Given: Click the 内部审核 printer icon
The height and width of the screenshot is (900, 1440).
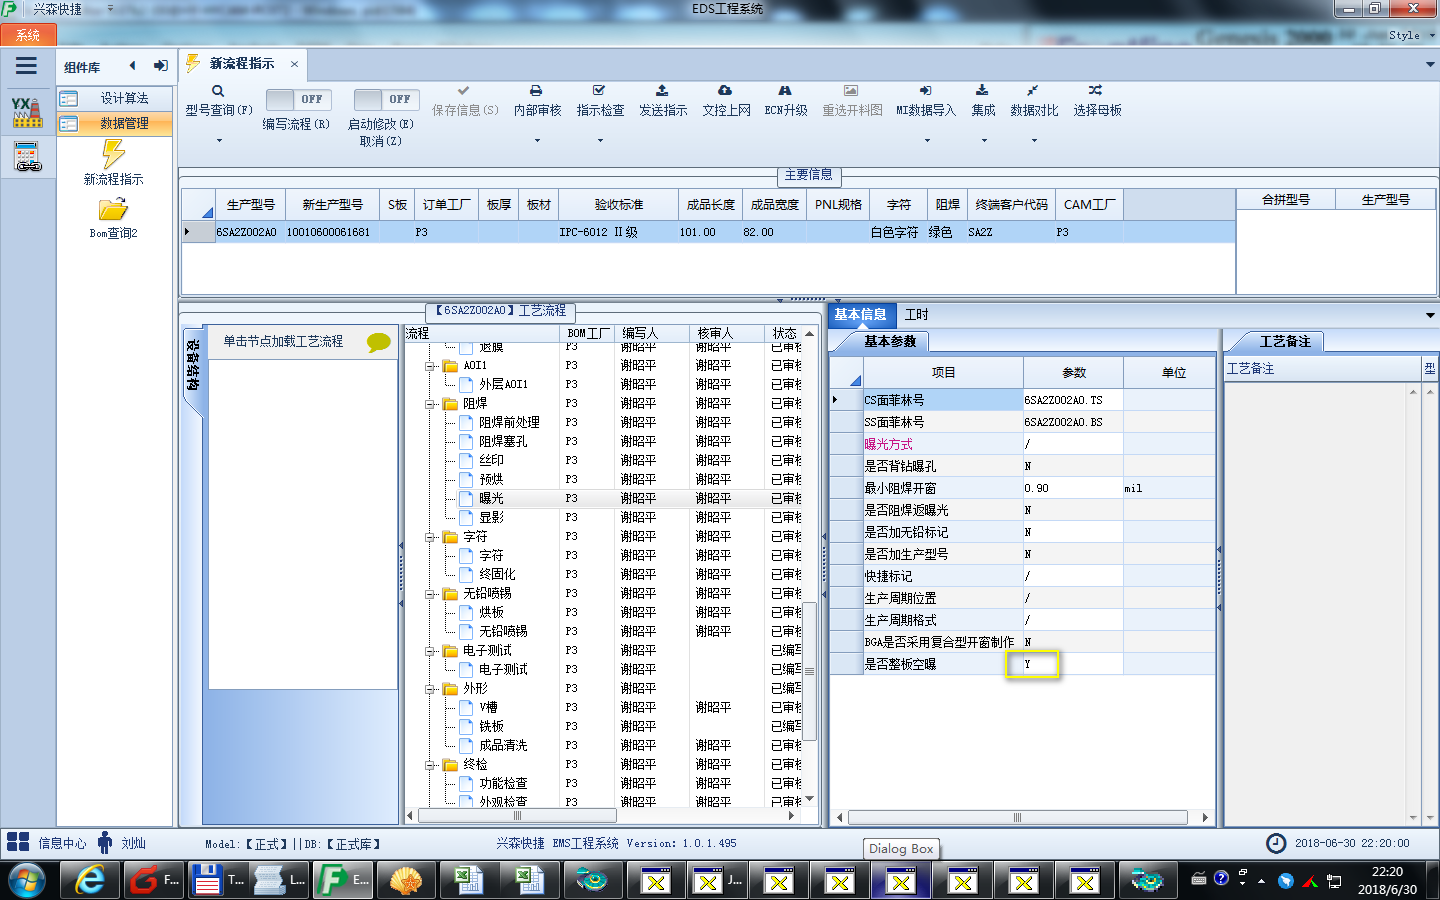Looking at the screenshot, I should click(x=536, y=90).
